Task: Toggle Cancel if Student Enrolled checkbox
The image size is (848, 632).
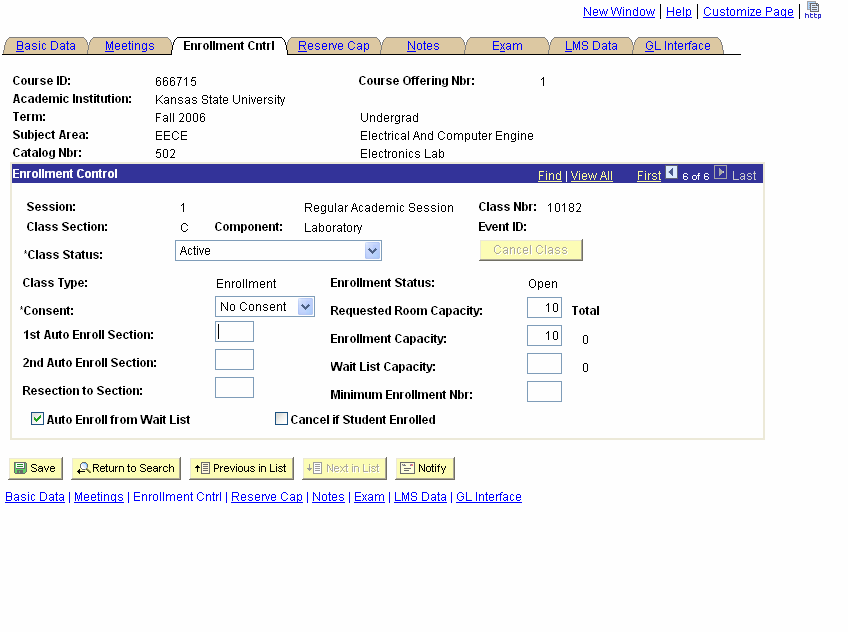Action: (x=281, y=418)
